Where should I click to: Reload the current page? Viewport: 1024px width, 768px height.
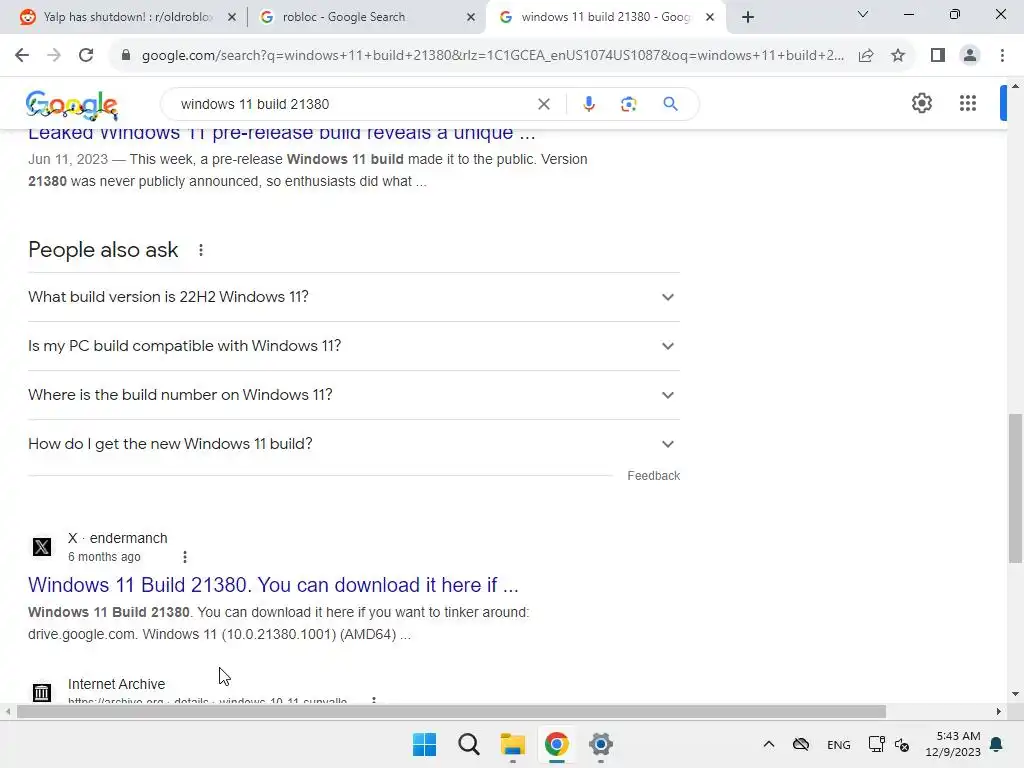[x=86, y=56]
